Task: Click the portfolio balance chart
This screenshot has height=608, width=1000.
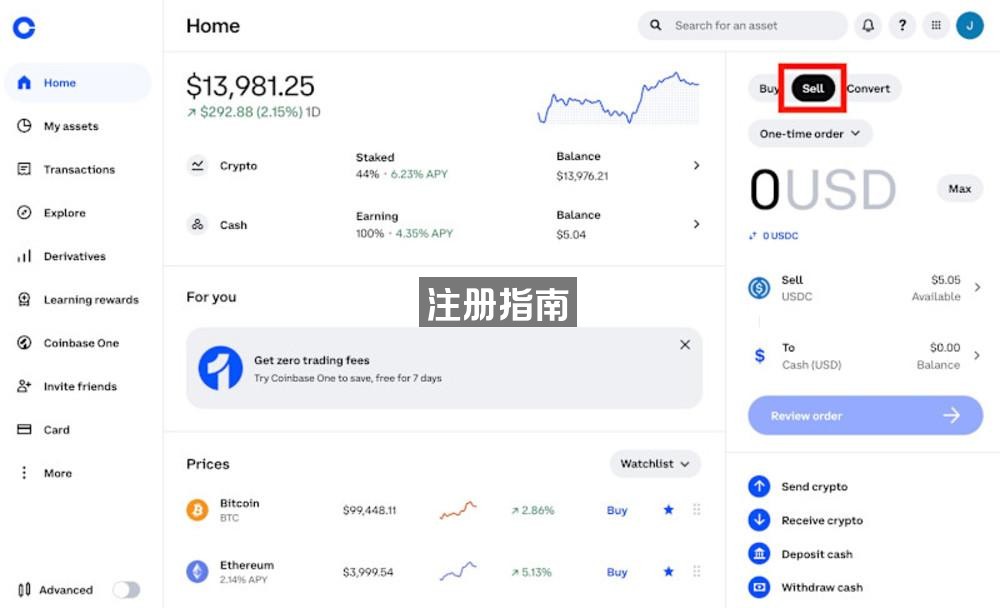Action: 619,98
